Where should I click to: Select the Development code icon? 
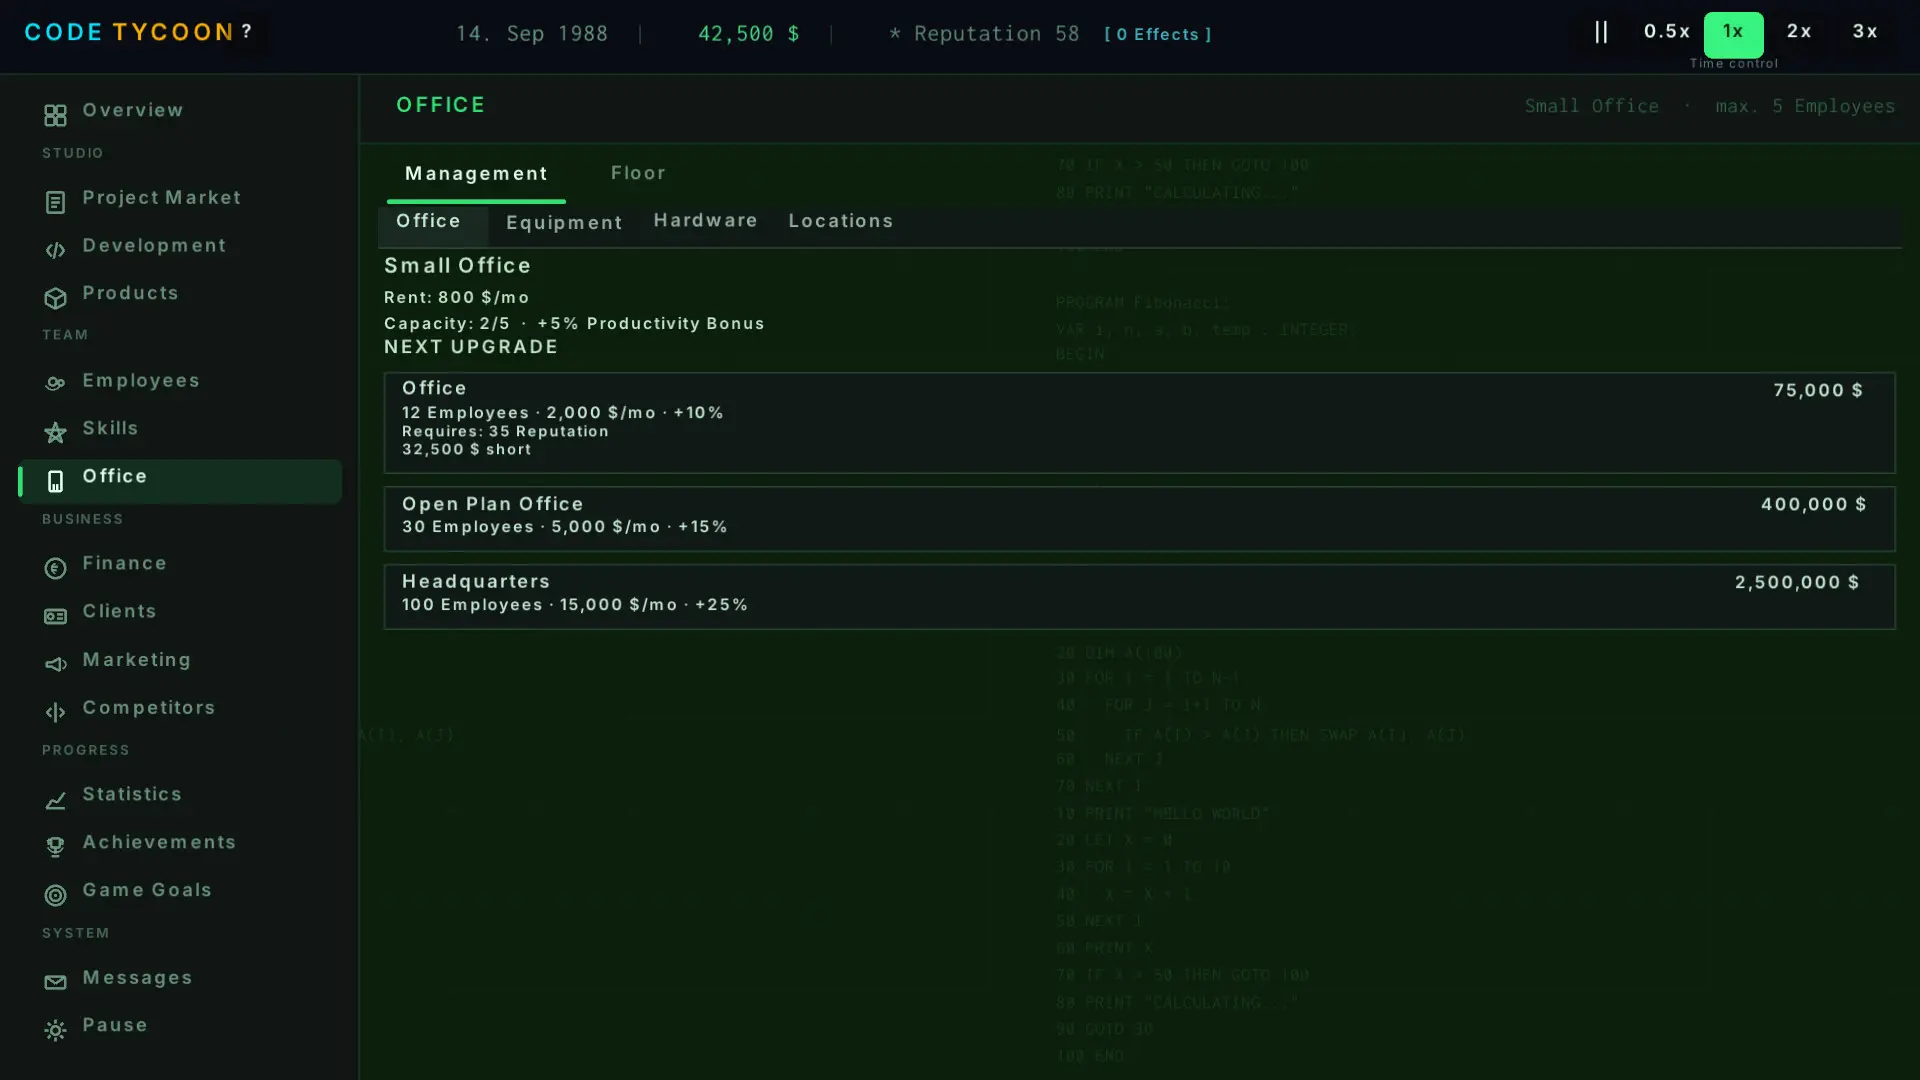pos(55,251)
